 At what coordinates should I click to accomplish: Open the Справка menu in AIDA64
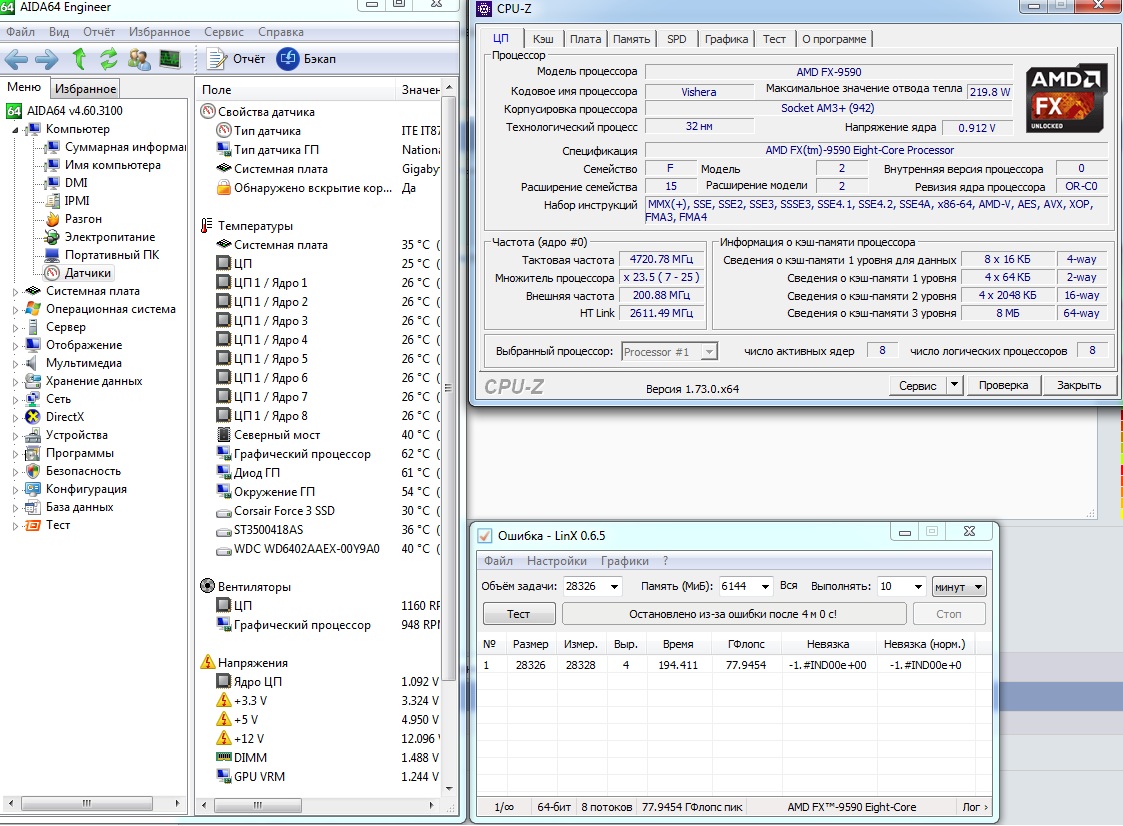(281, 32)
